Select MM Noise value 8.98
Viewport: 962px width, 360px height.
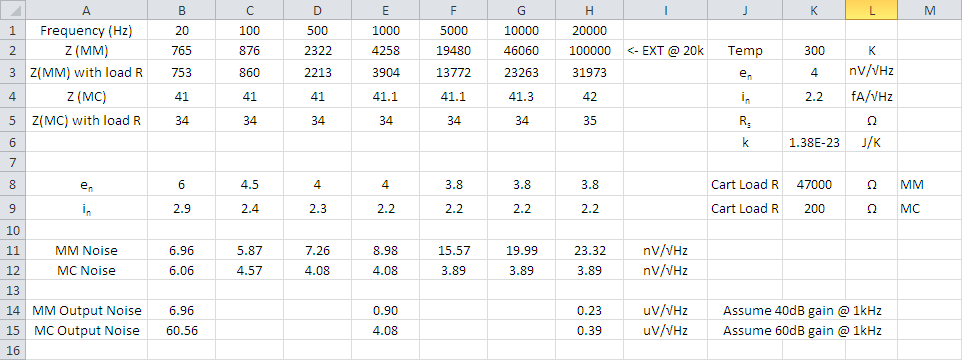coord(385,251)
